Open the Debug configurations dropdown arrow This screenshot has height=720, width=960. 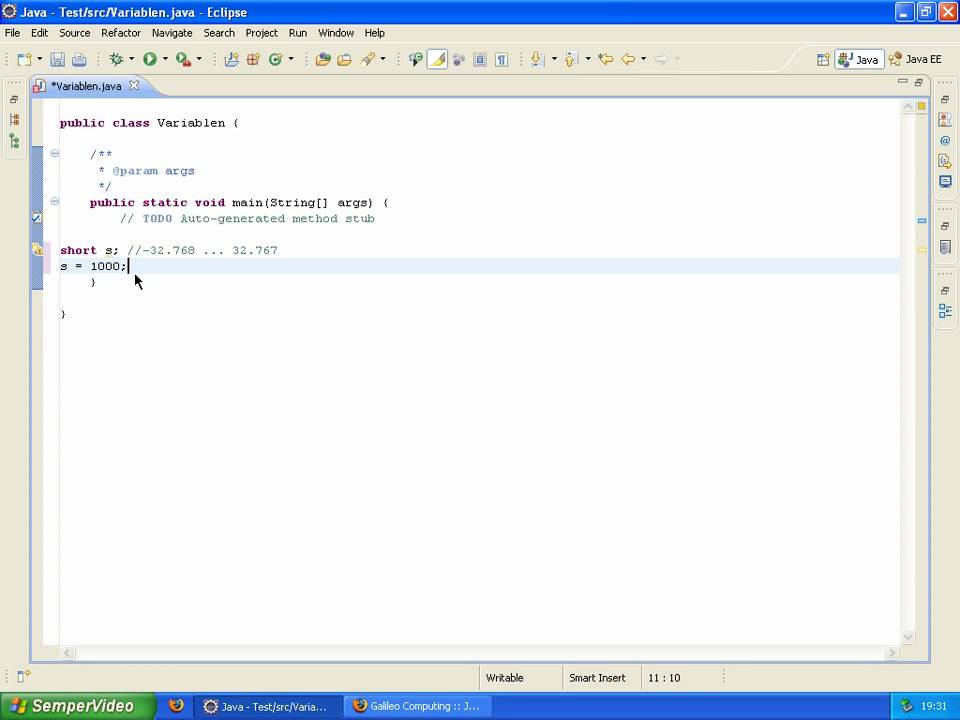point(131,59)
